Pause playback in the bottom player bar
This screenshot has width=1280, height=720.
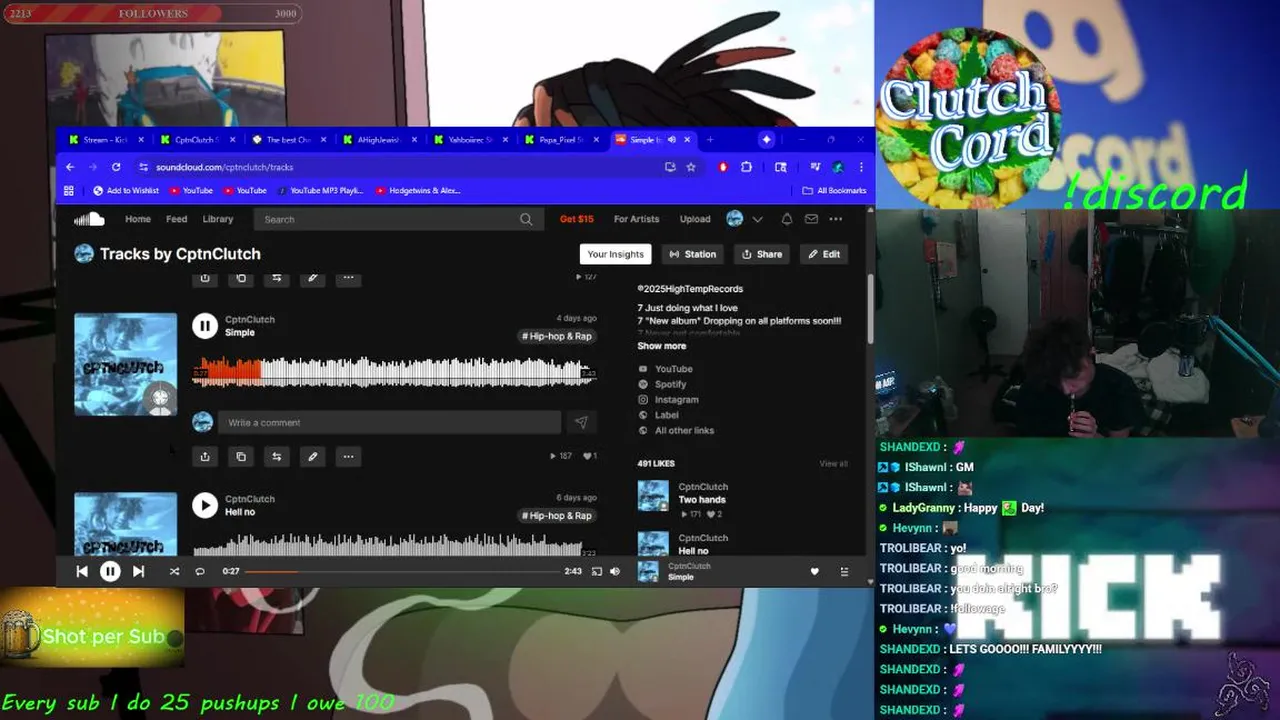pyautogui.click(x=110, y=571)
